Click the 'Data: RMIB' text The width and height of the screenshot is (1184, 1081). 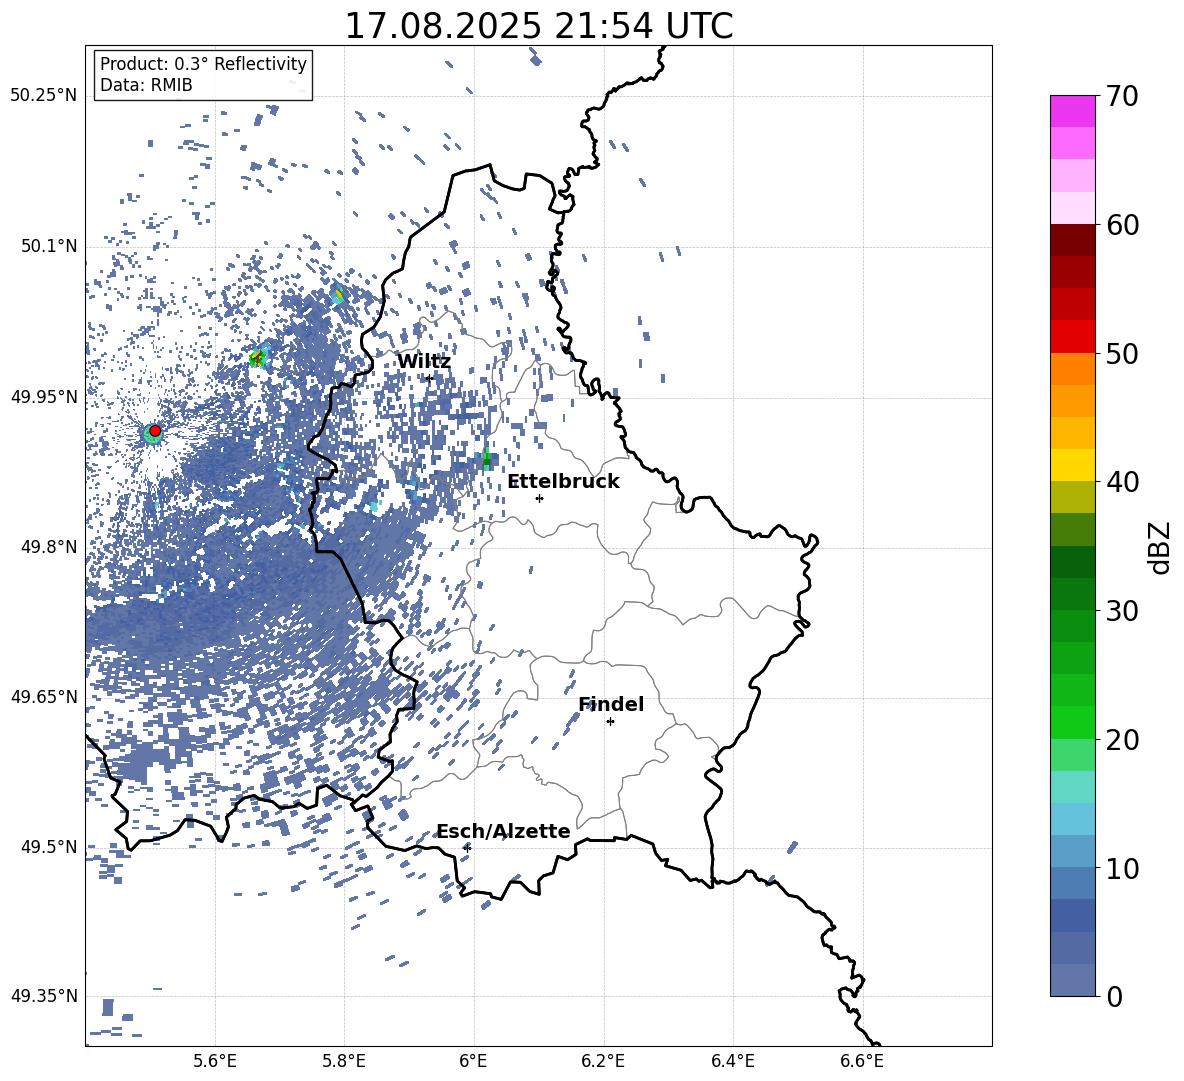146,85
